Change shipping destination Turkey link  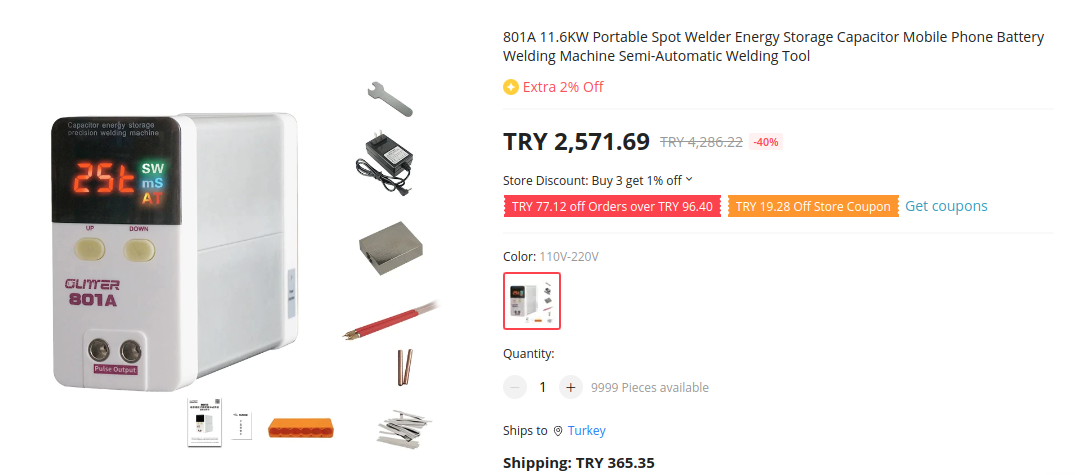click(x=586, y=431)
